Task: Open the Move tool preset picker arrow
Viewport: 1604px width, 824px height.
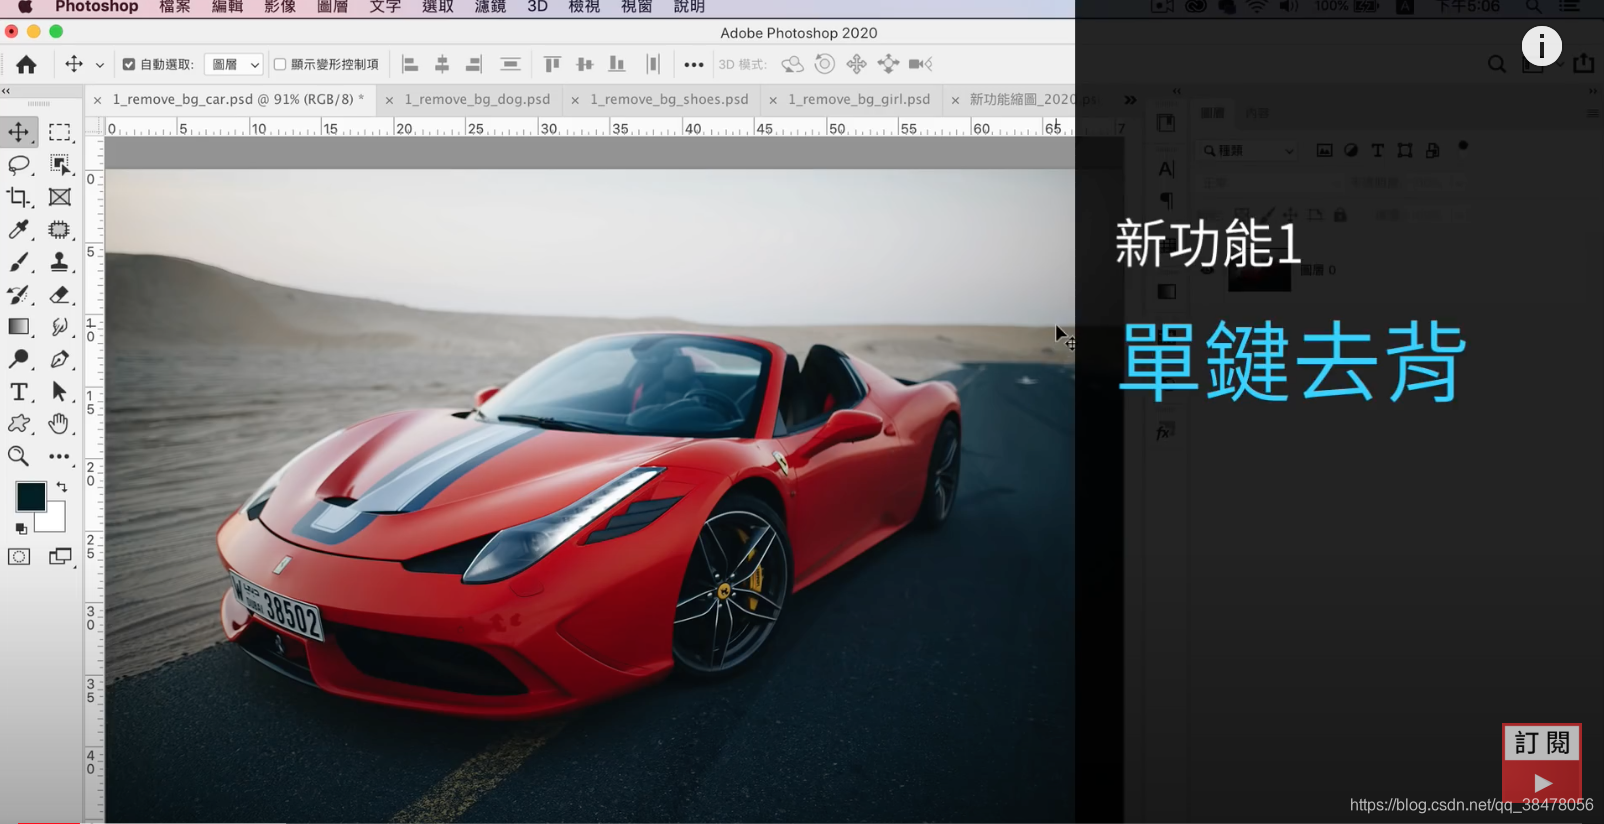Action: (100, 65)
